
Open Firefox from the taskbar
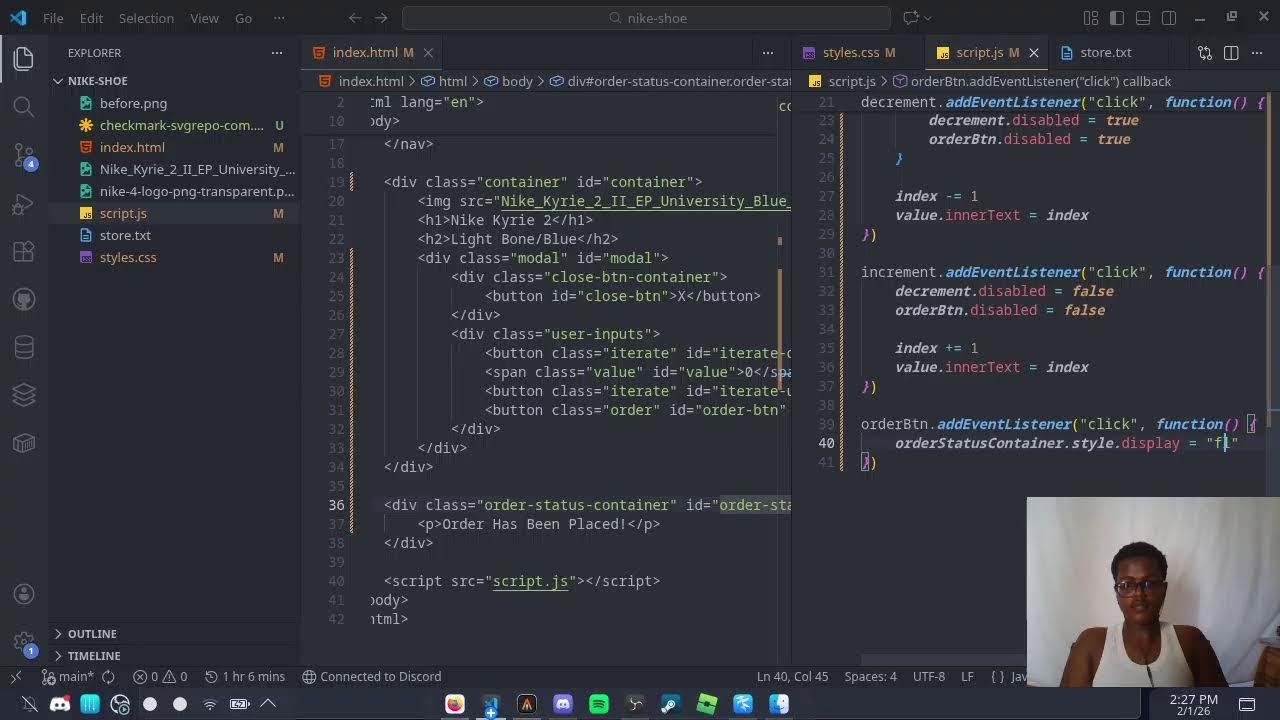pyautogui.click(x=455, y=704)
